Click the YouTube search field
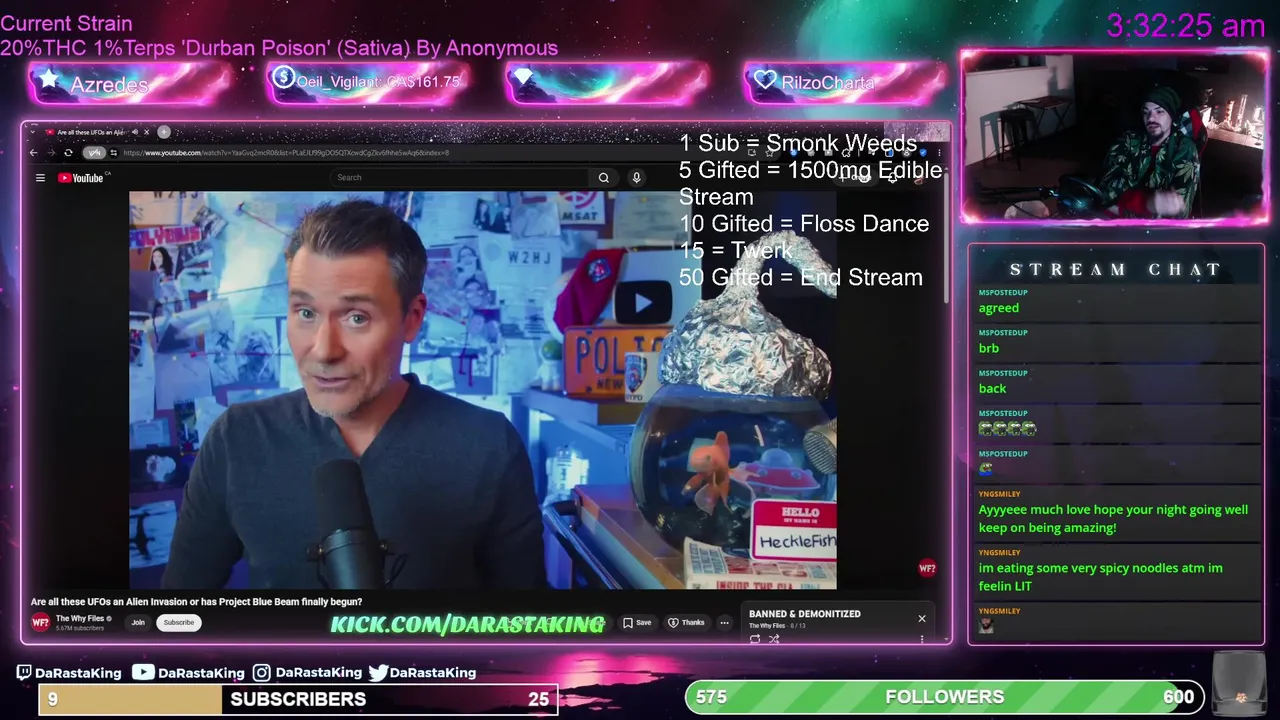The width and height of the screenshot is (1280, 720). 461,177
